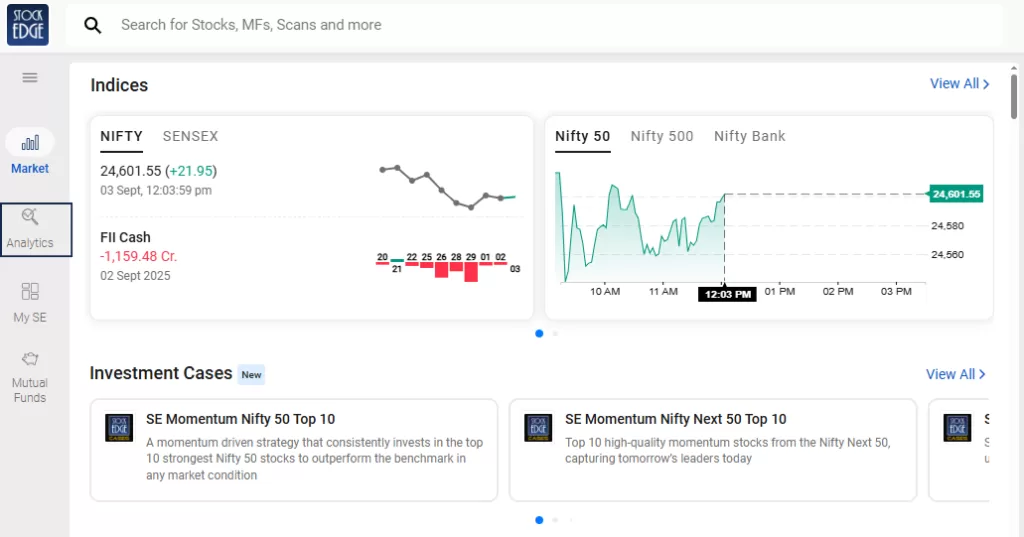
Task: Click View All for Investment Cases
Action: point(955,374)
